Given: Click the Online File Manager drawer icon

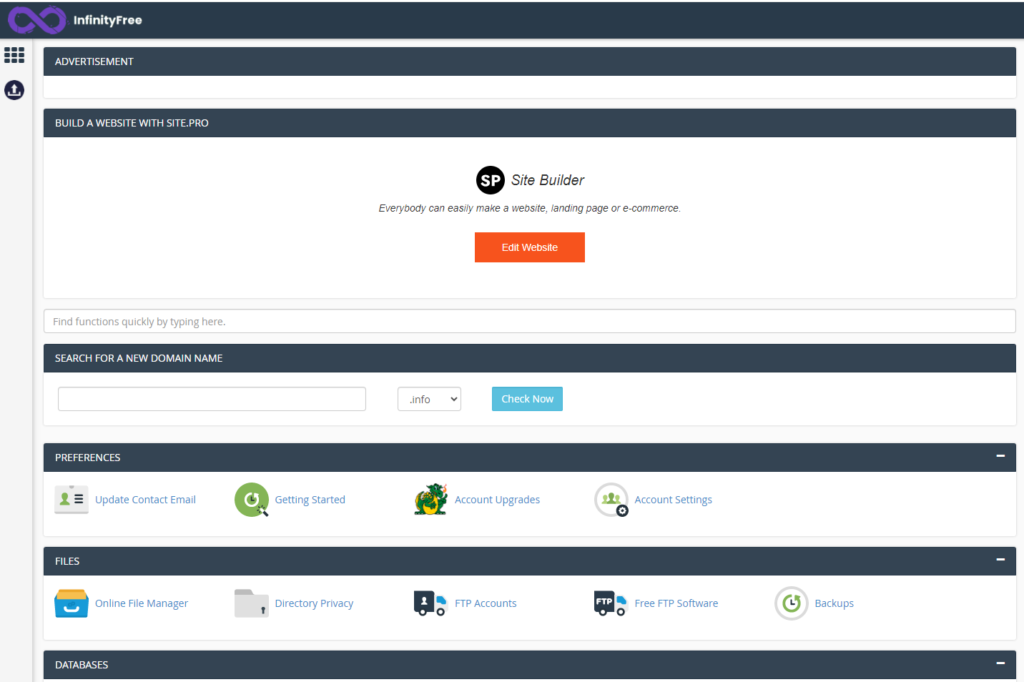Looking at the screenshot, I should [x=71, y=603].
